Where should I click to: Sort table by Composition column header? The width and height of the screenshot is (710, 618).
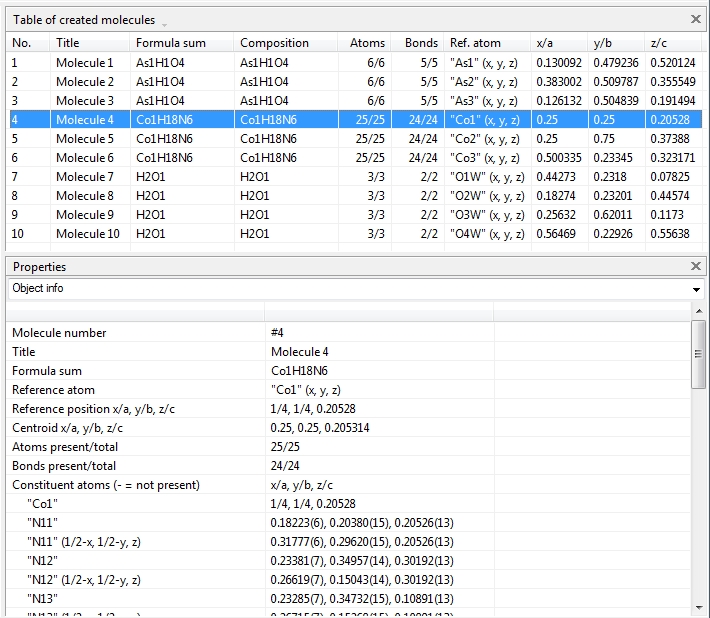point(274,43)
